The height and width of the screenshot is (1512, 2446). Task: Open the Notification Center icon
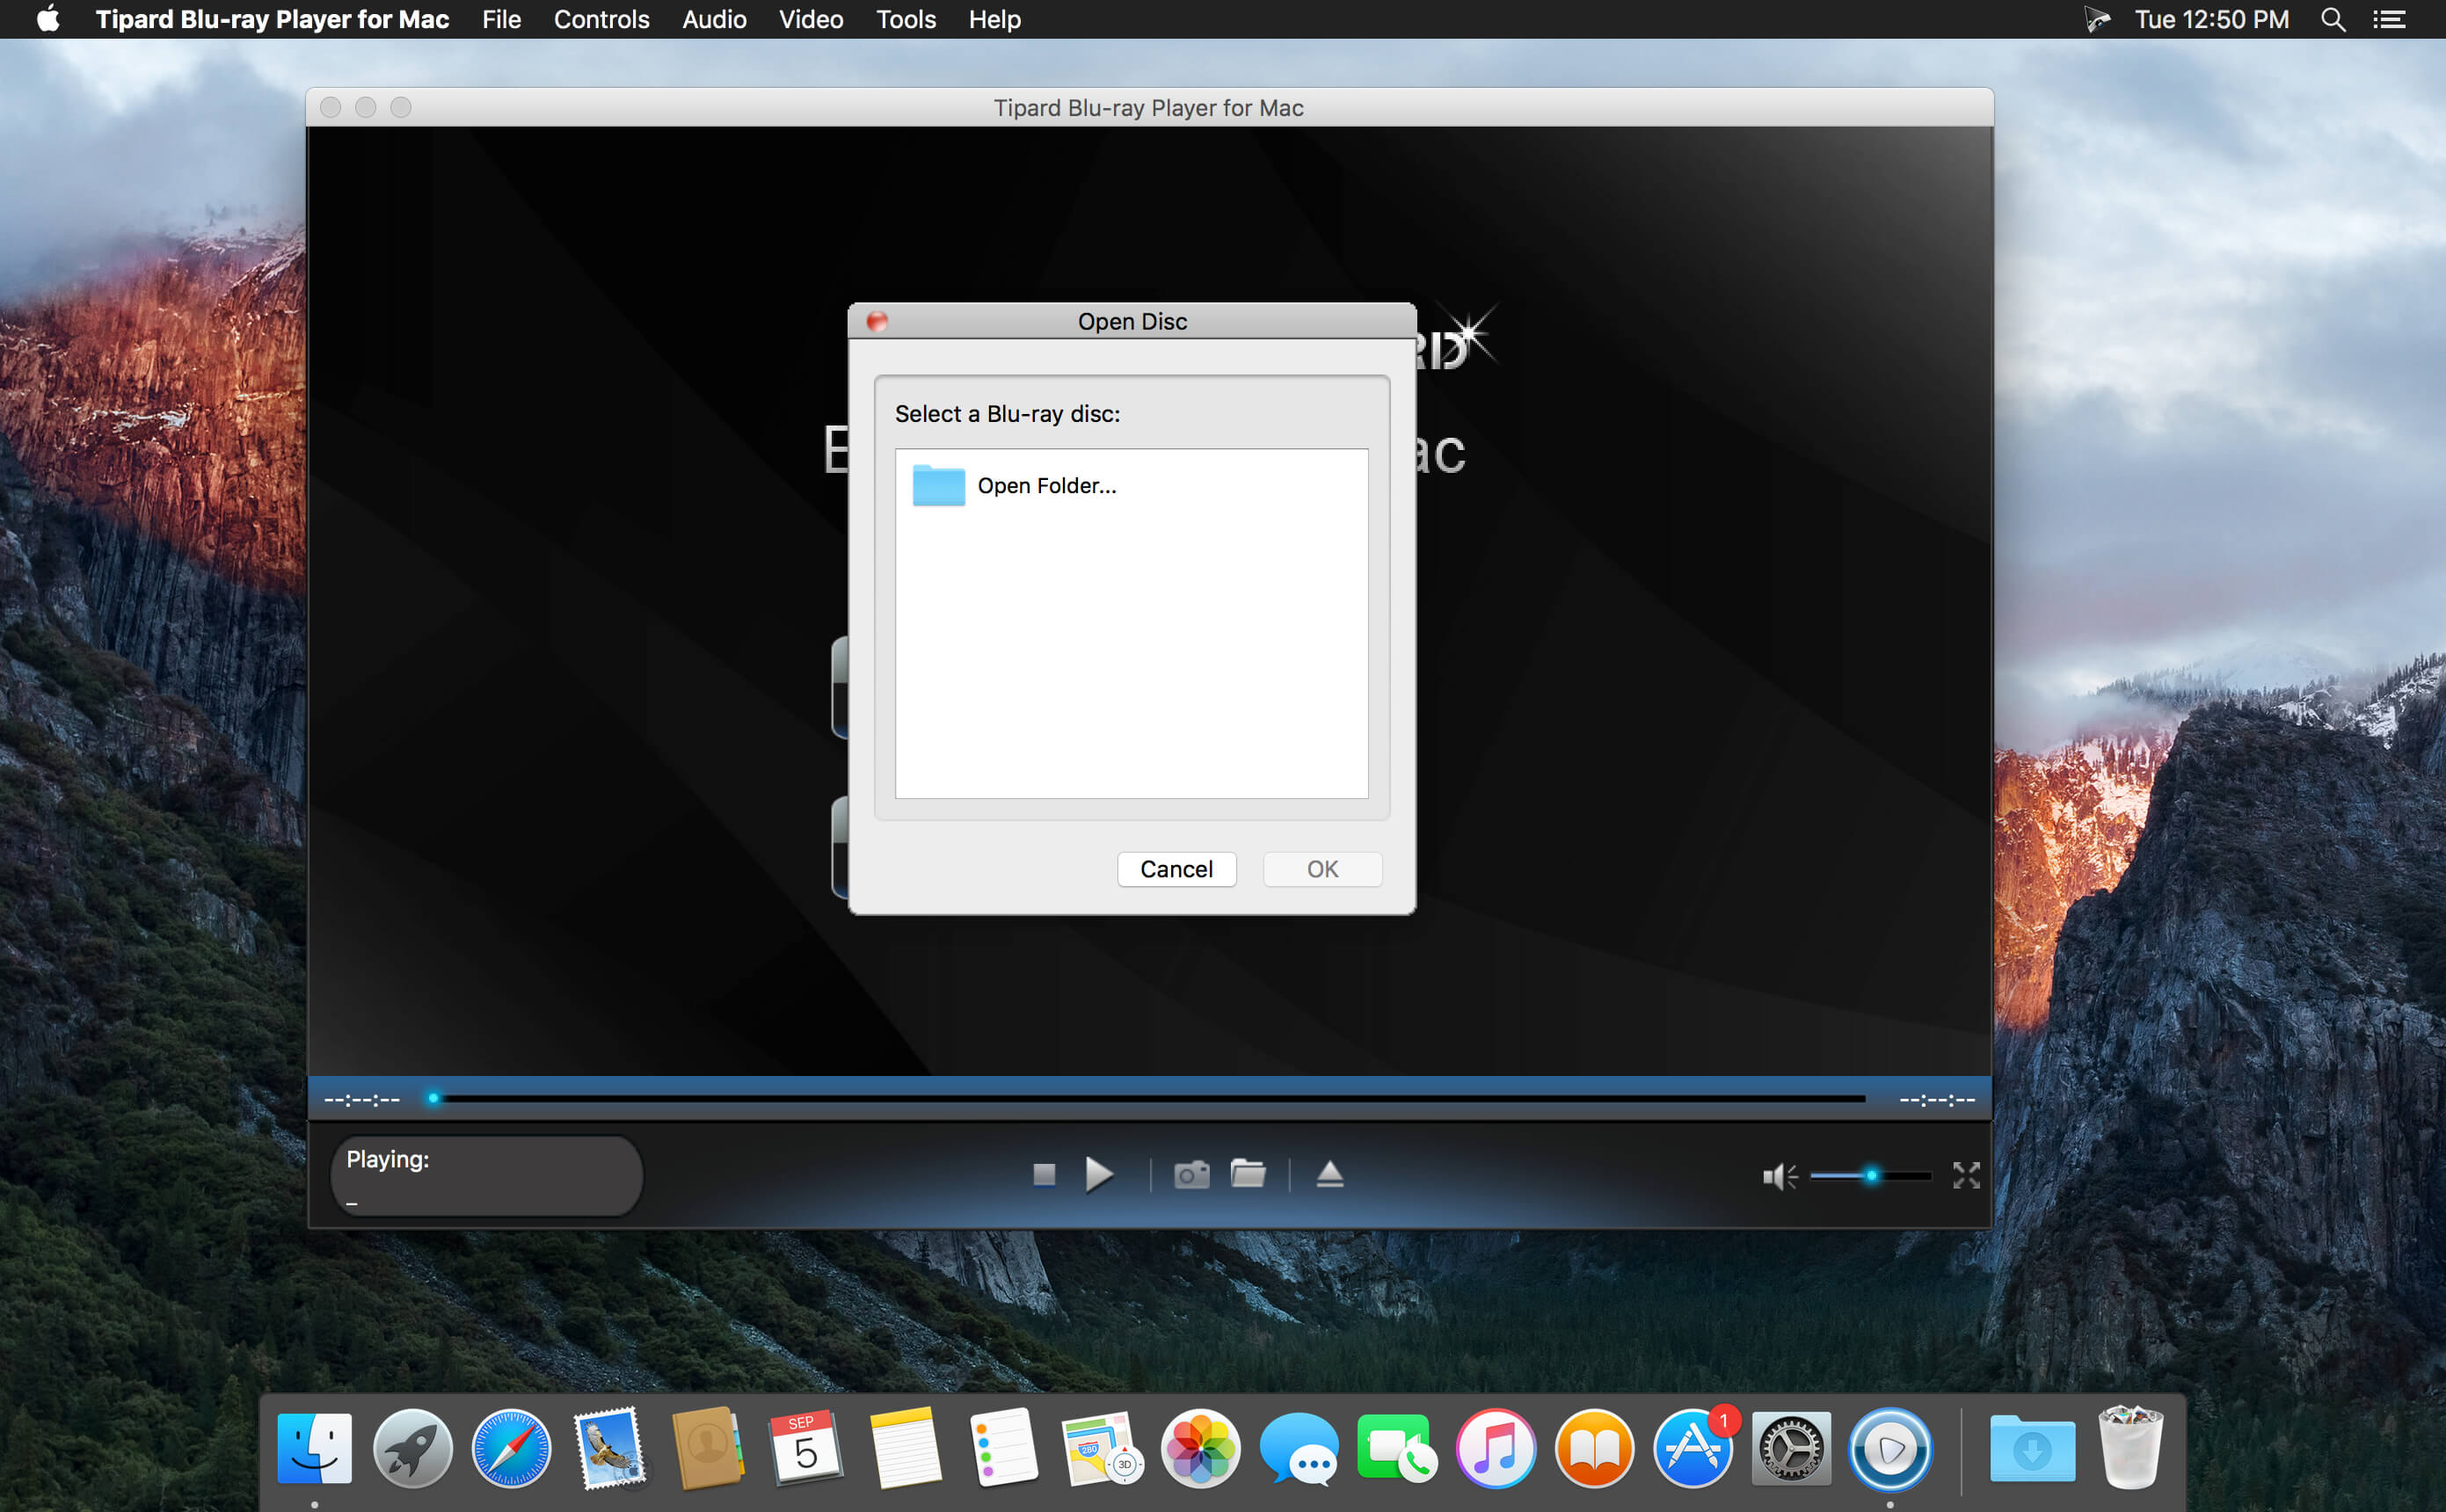coord(2390,19)
